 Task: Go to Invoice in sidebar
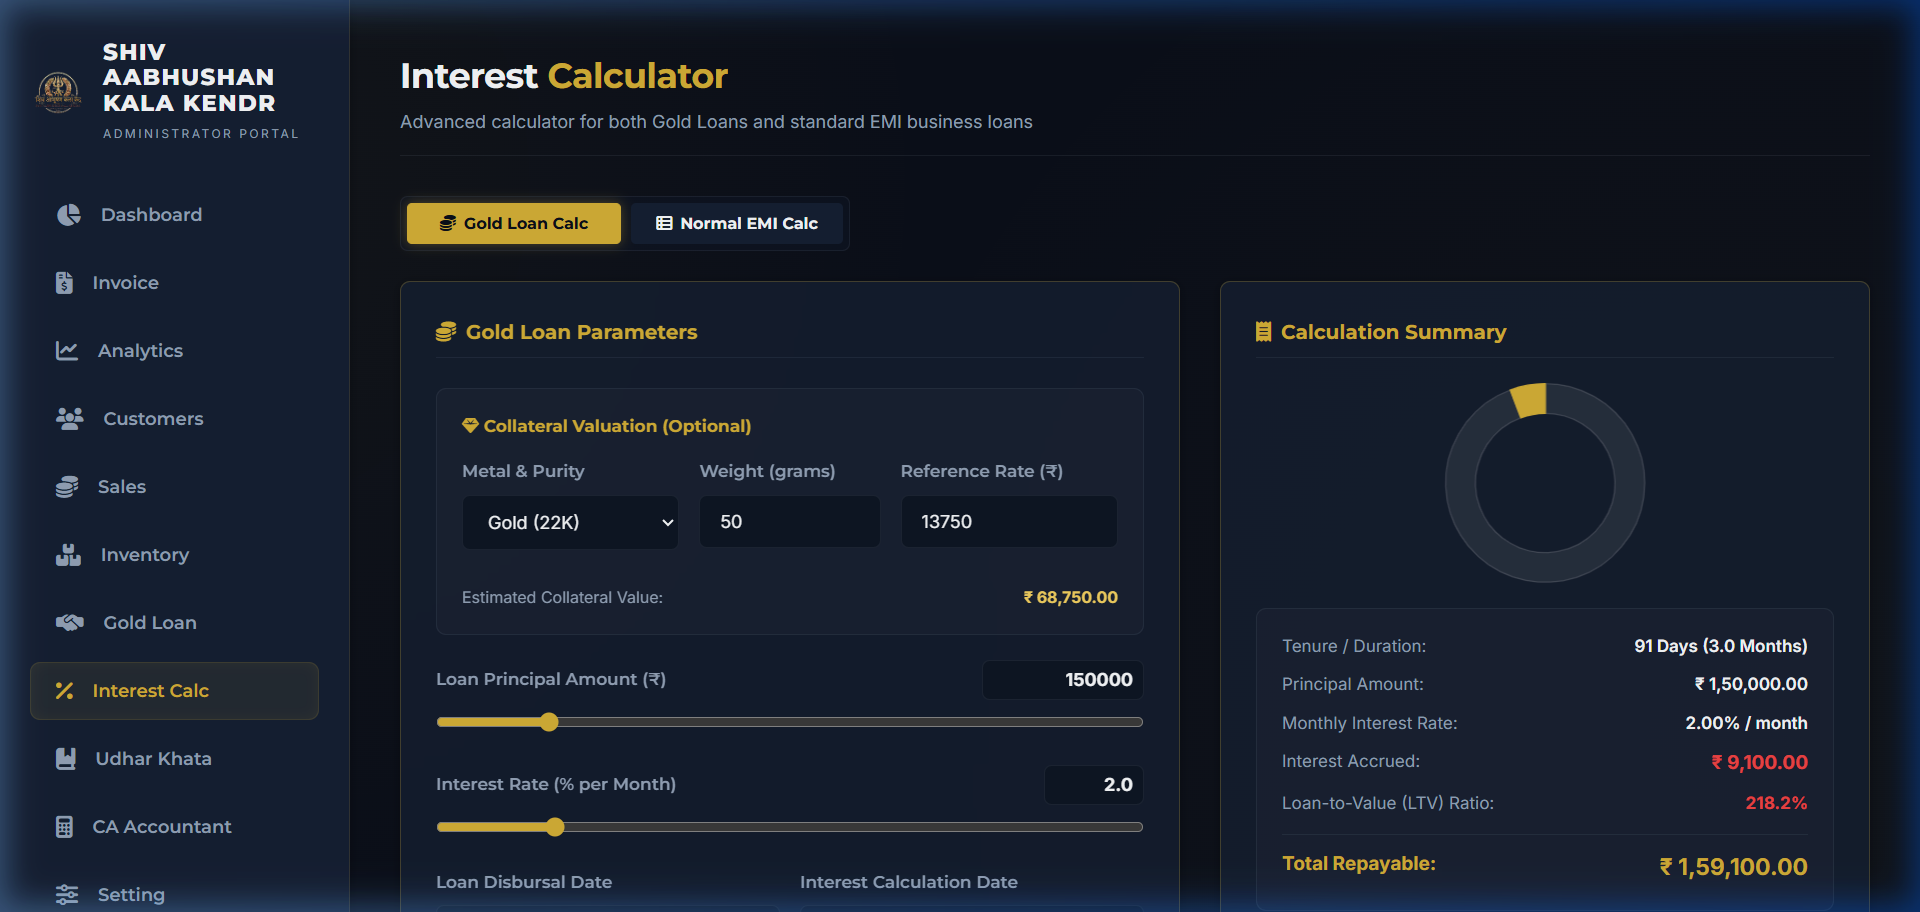(174, 283)
